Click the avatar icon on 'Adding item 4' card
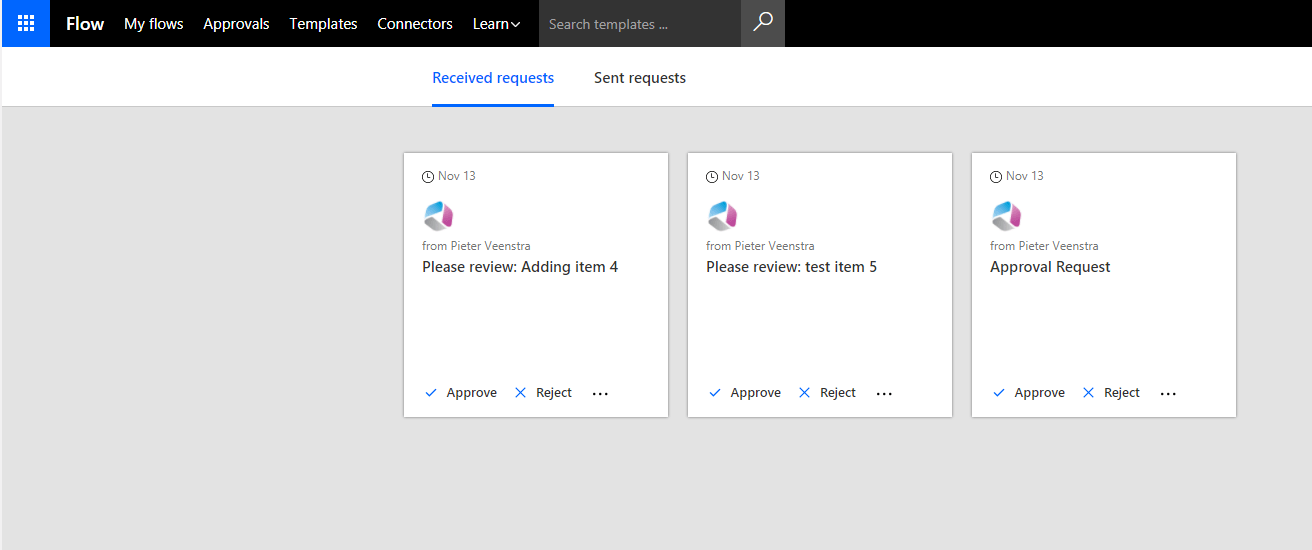This screenshot has width=1312, height=550. click(x=439, y=215)
